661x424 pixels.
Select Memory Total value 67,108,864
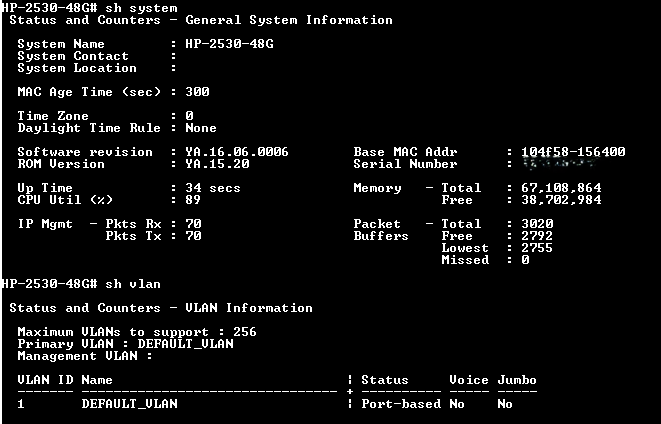[561, 188]
